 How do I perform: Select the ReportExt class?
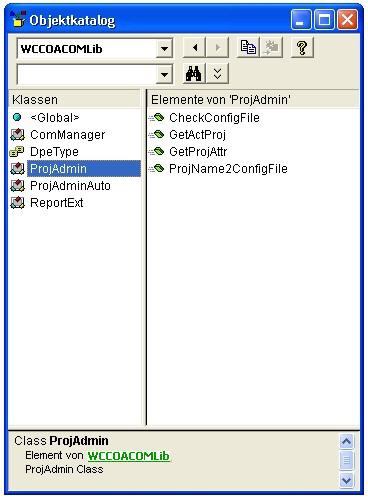(x=56, y=203)
